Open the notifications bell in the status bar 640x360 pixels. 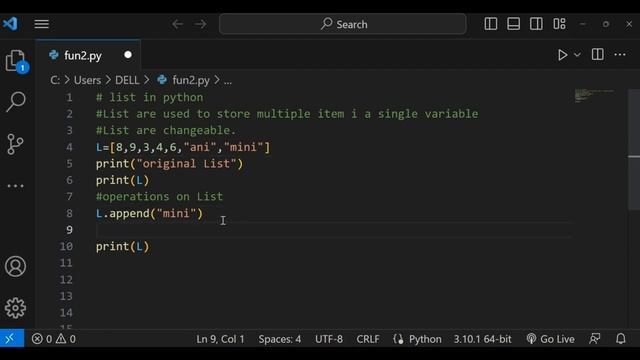pos(621,338)
